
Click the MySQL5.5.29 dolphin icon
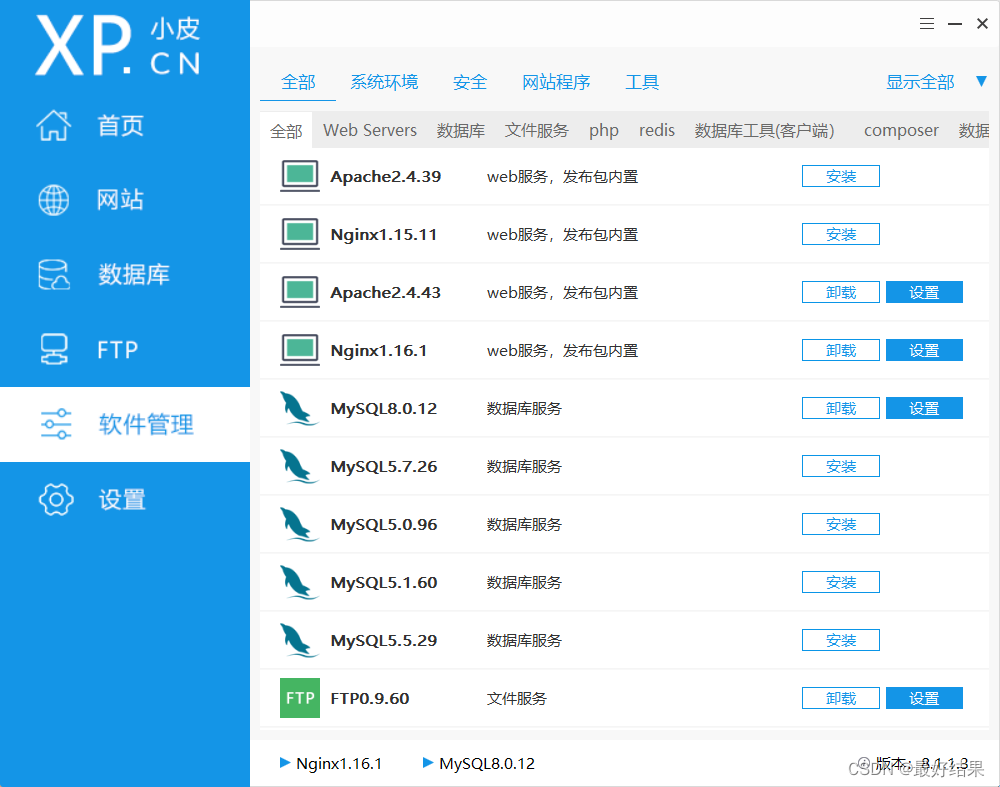299,640
